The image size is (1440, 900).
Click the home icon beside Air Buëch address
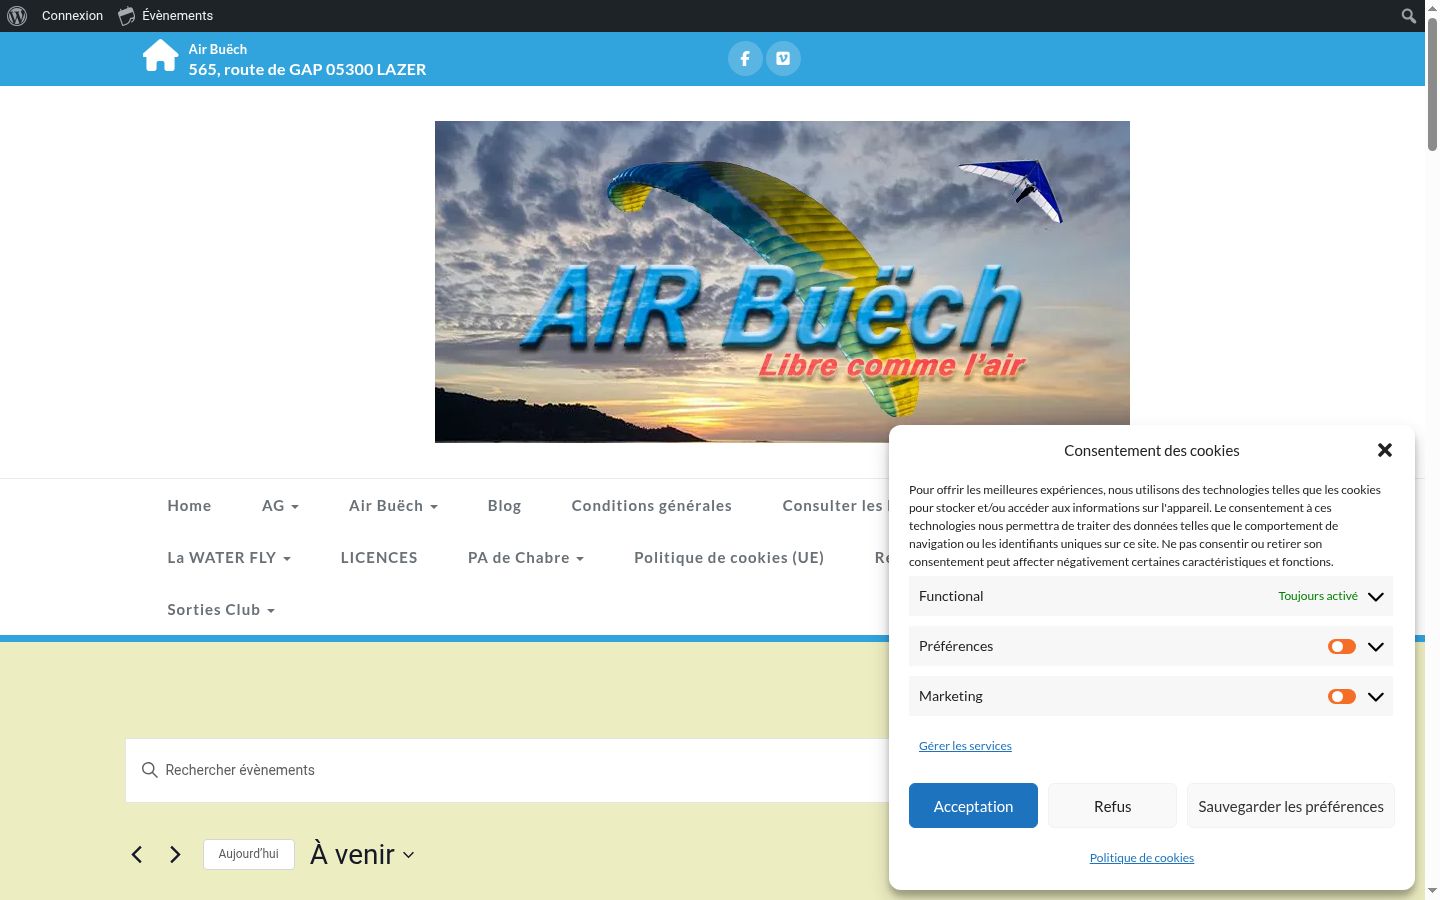(160, 56)
